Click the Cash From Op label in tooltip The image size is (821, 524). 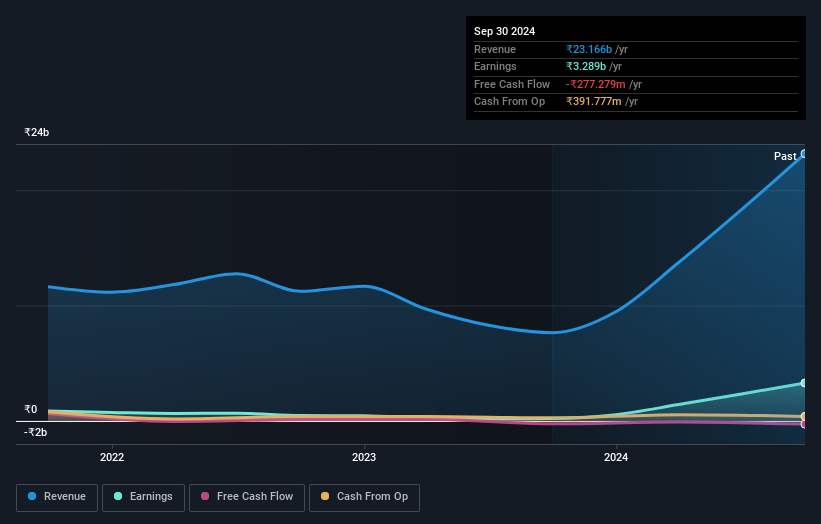click(509, 102)
